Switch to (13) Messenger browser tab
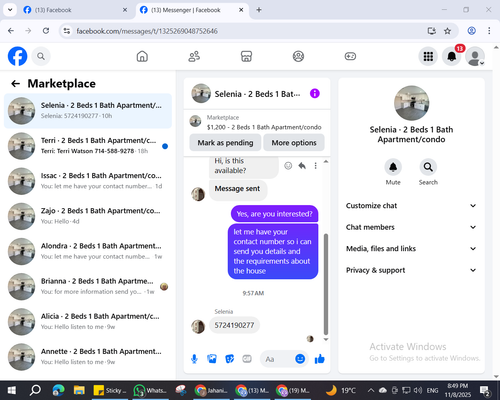The image size is (500, 400). coord(192,10)
